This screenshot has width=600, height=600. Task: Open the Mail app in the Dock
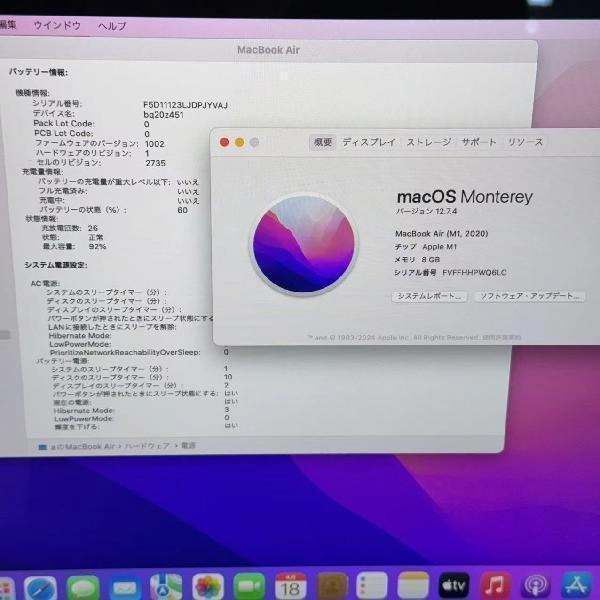[124, 588]
